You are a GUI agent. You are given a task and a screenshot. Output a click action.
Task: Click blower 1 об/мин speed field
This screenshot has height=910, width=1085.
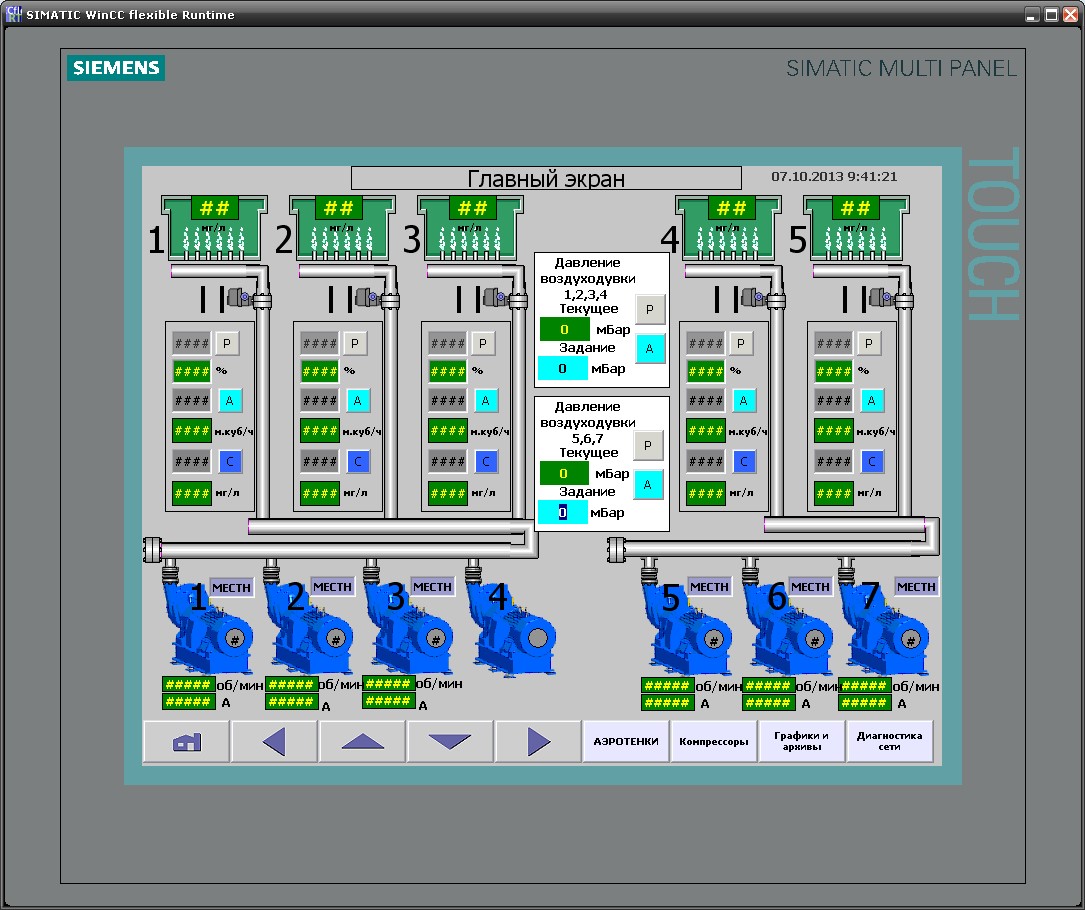click(x=188, y=685)
